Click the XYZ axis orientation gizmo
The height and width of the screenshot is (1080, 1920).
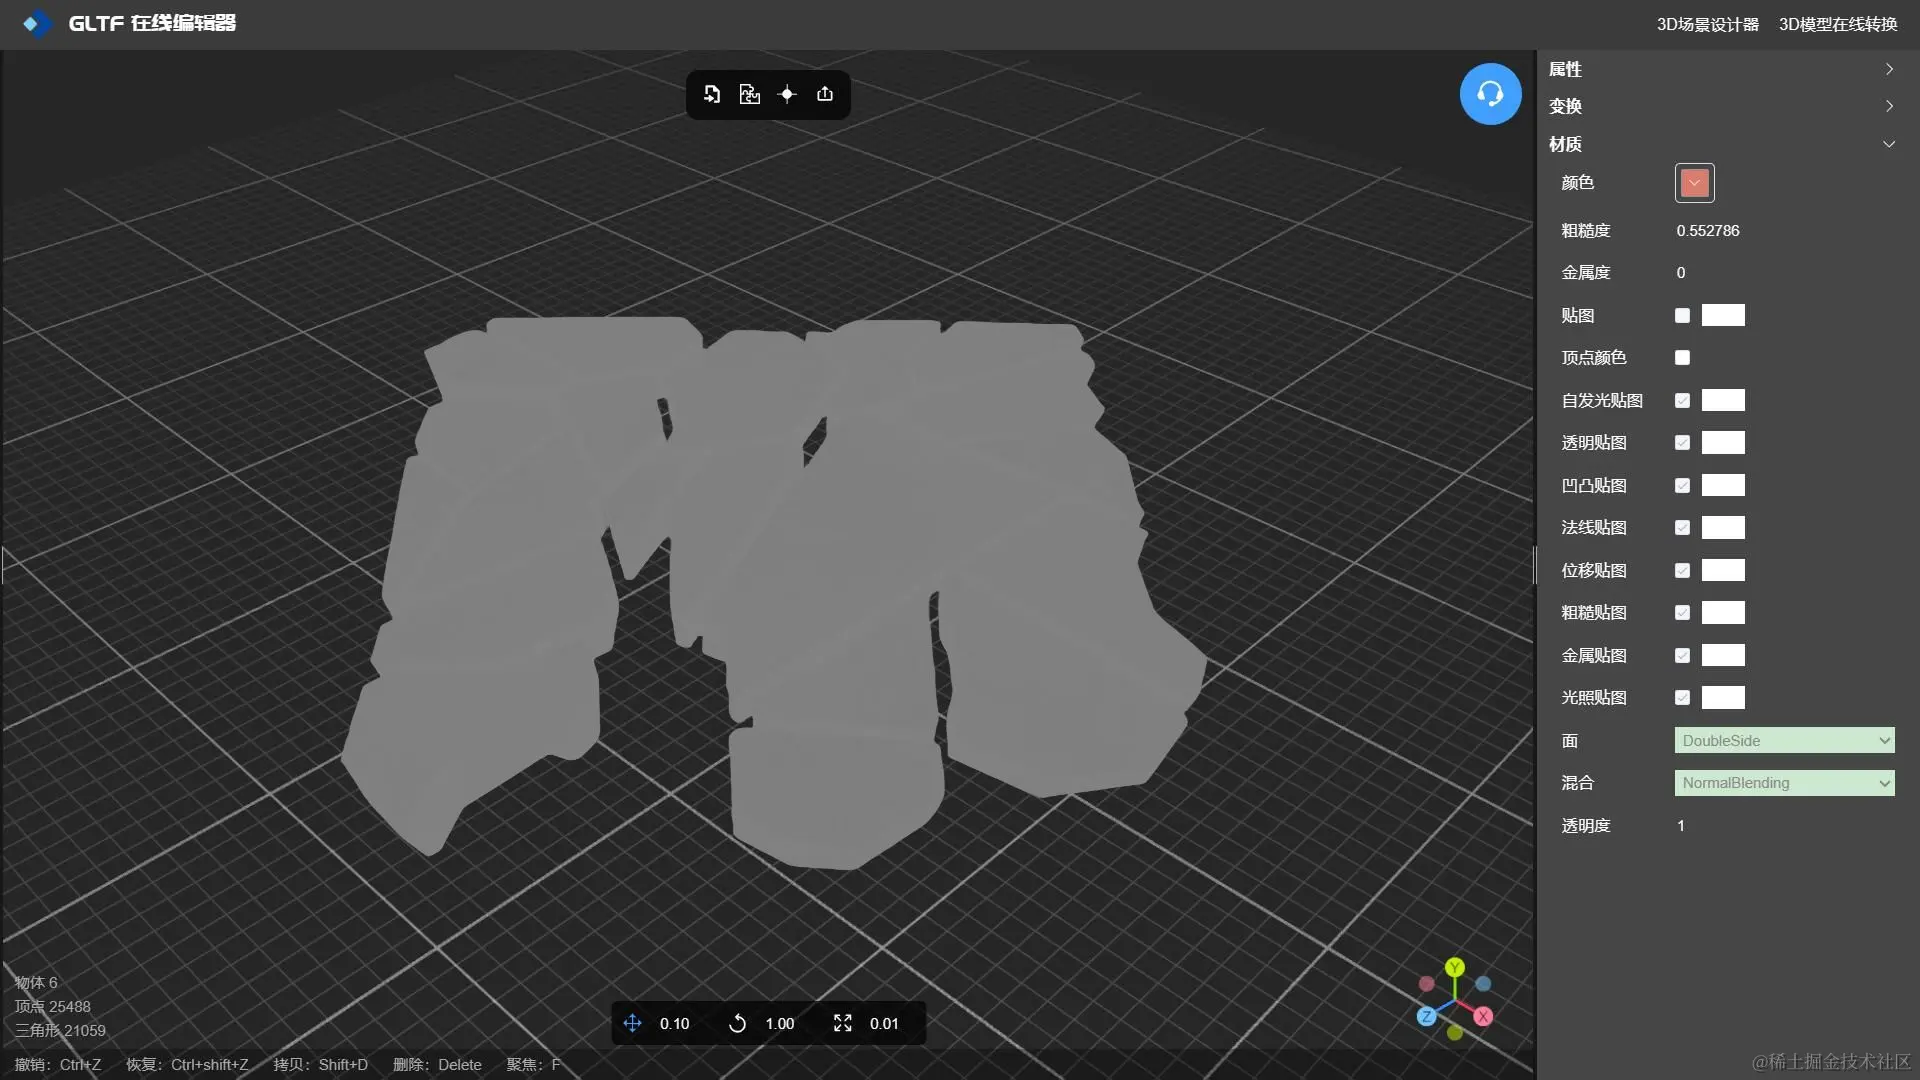click(1455, 999)
